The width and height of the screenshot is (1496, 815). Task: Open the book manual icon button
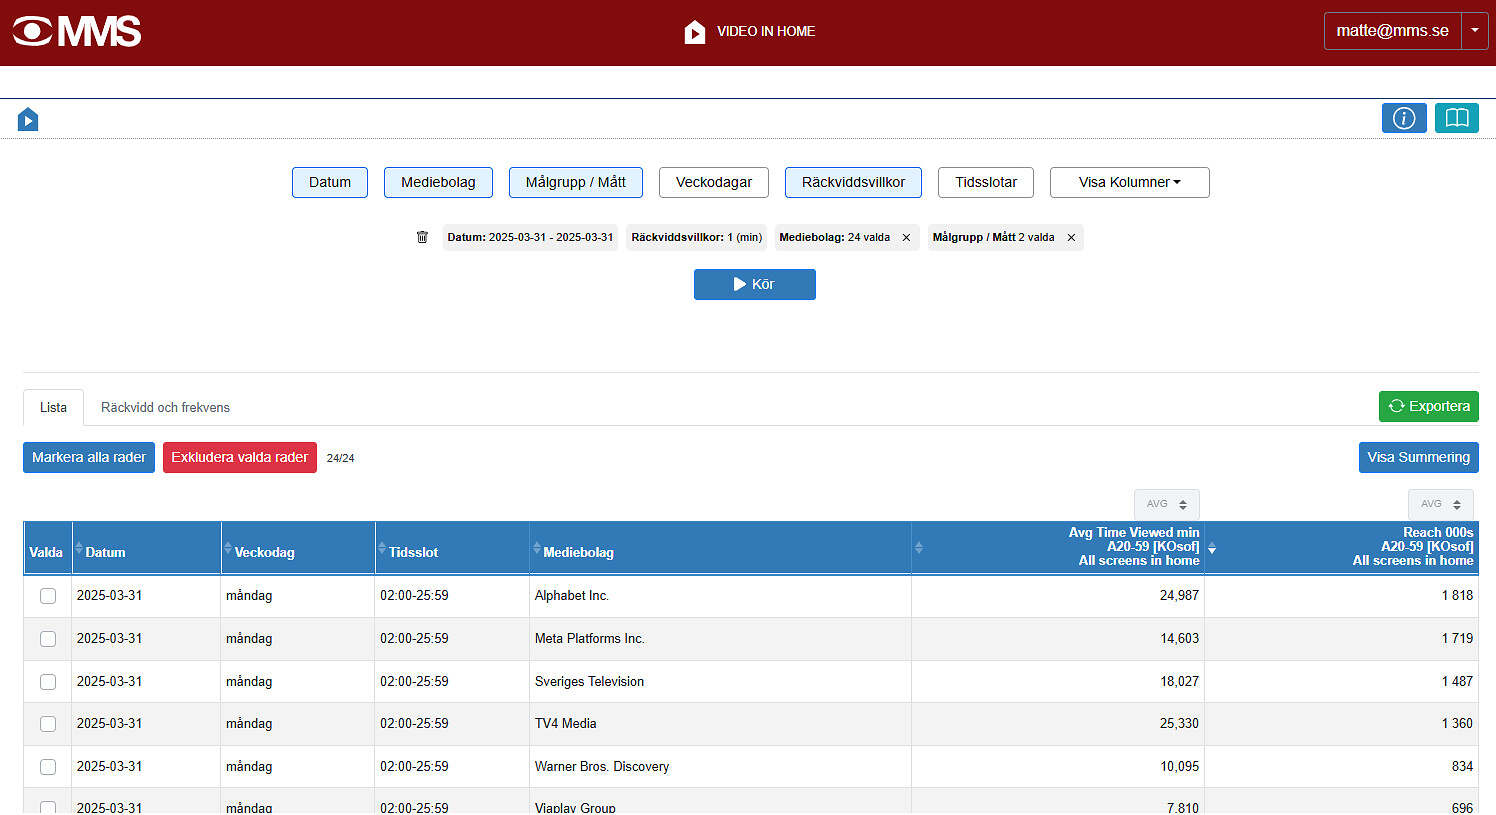[1456, 118]
